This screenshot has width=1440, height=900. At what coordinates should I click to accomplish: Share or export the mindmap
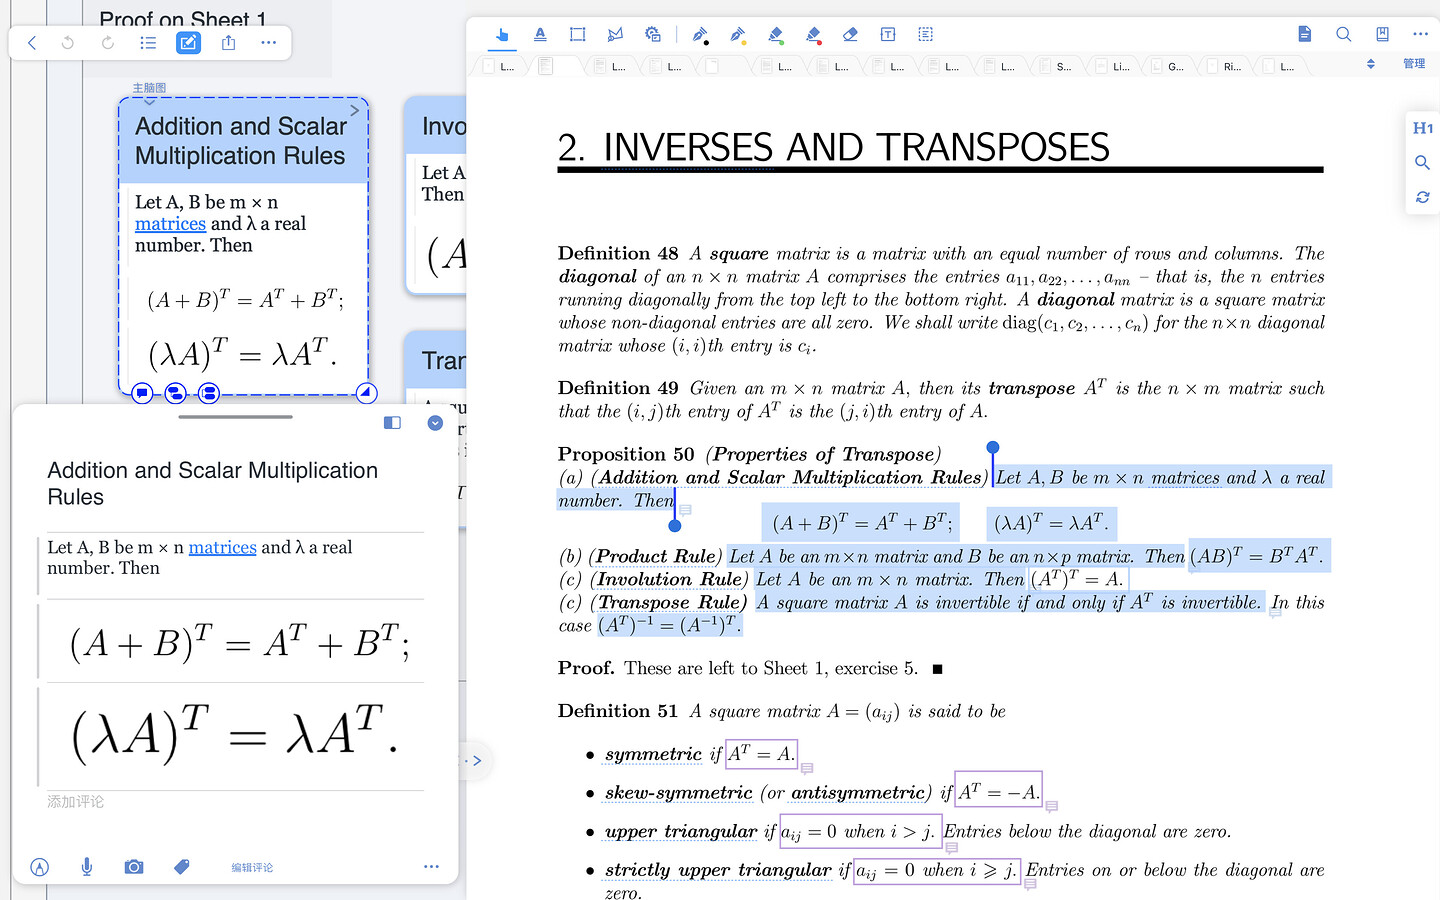pos(228,43)
